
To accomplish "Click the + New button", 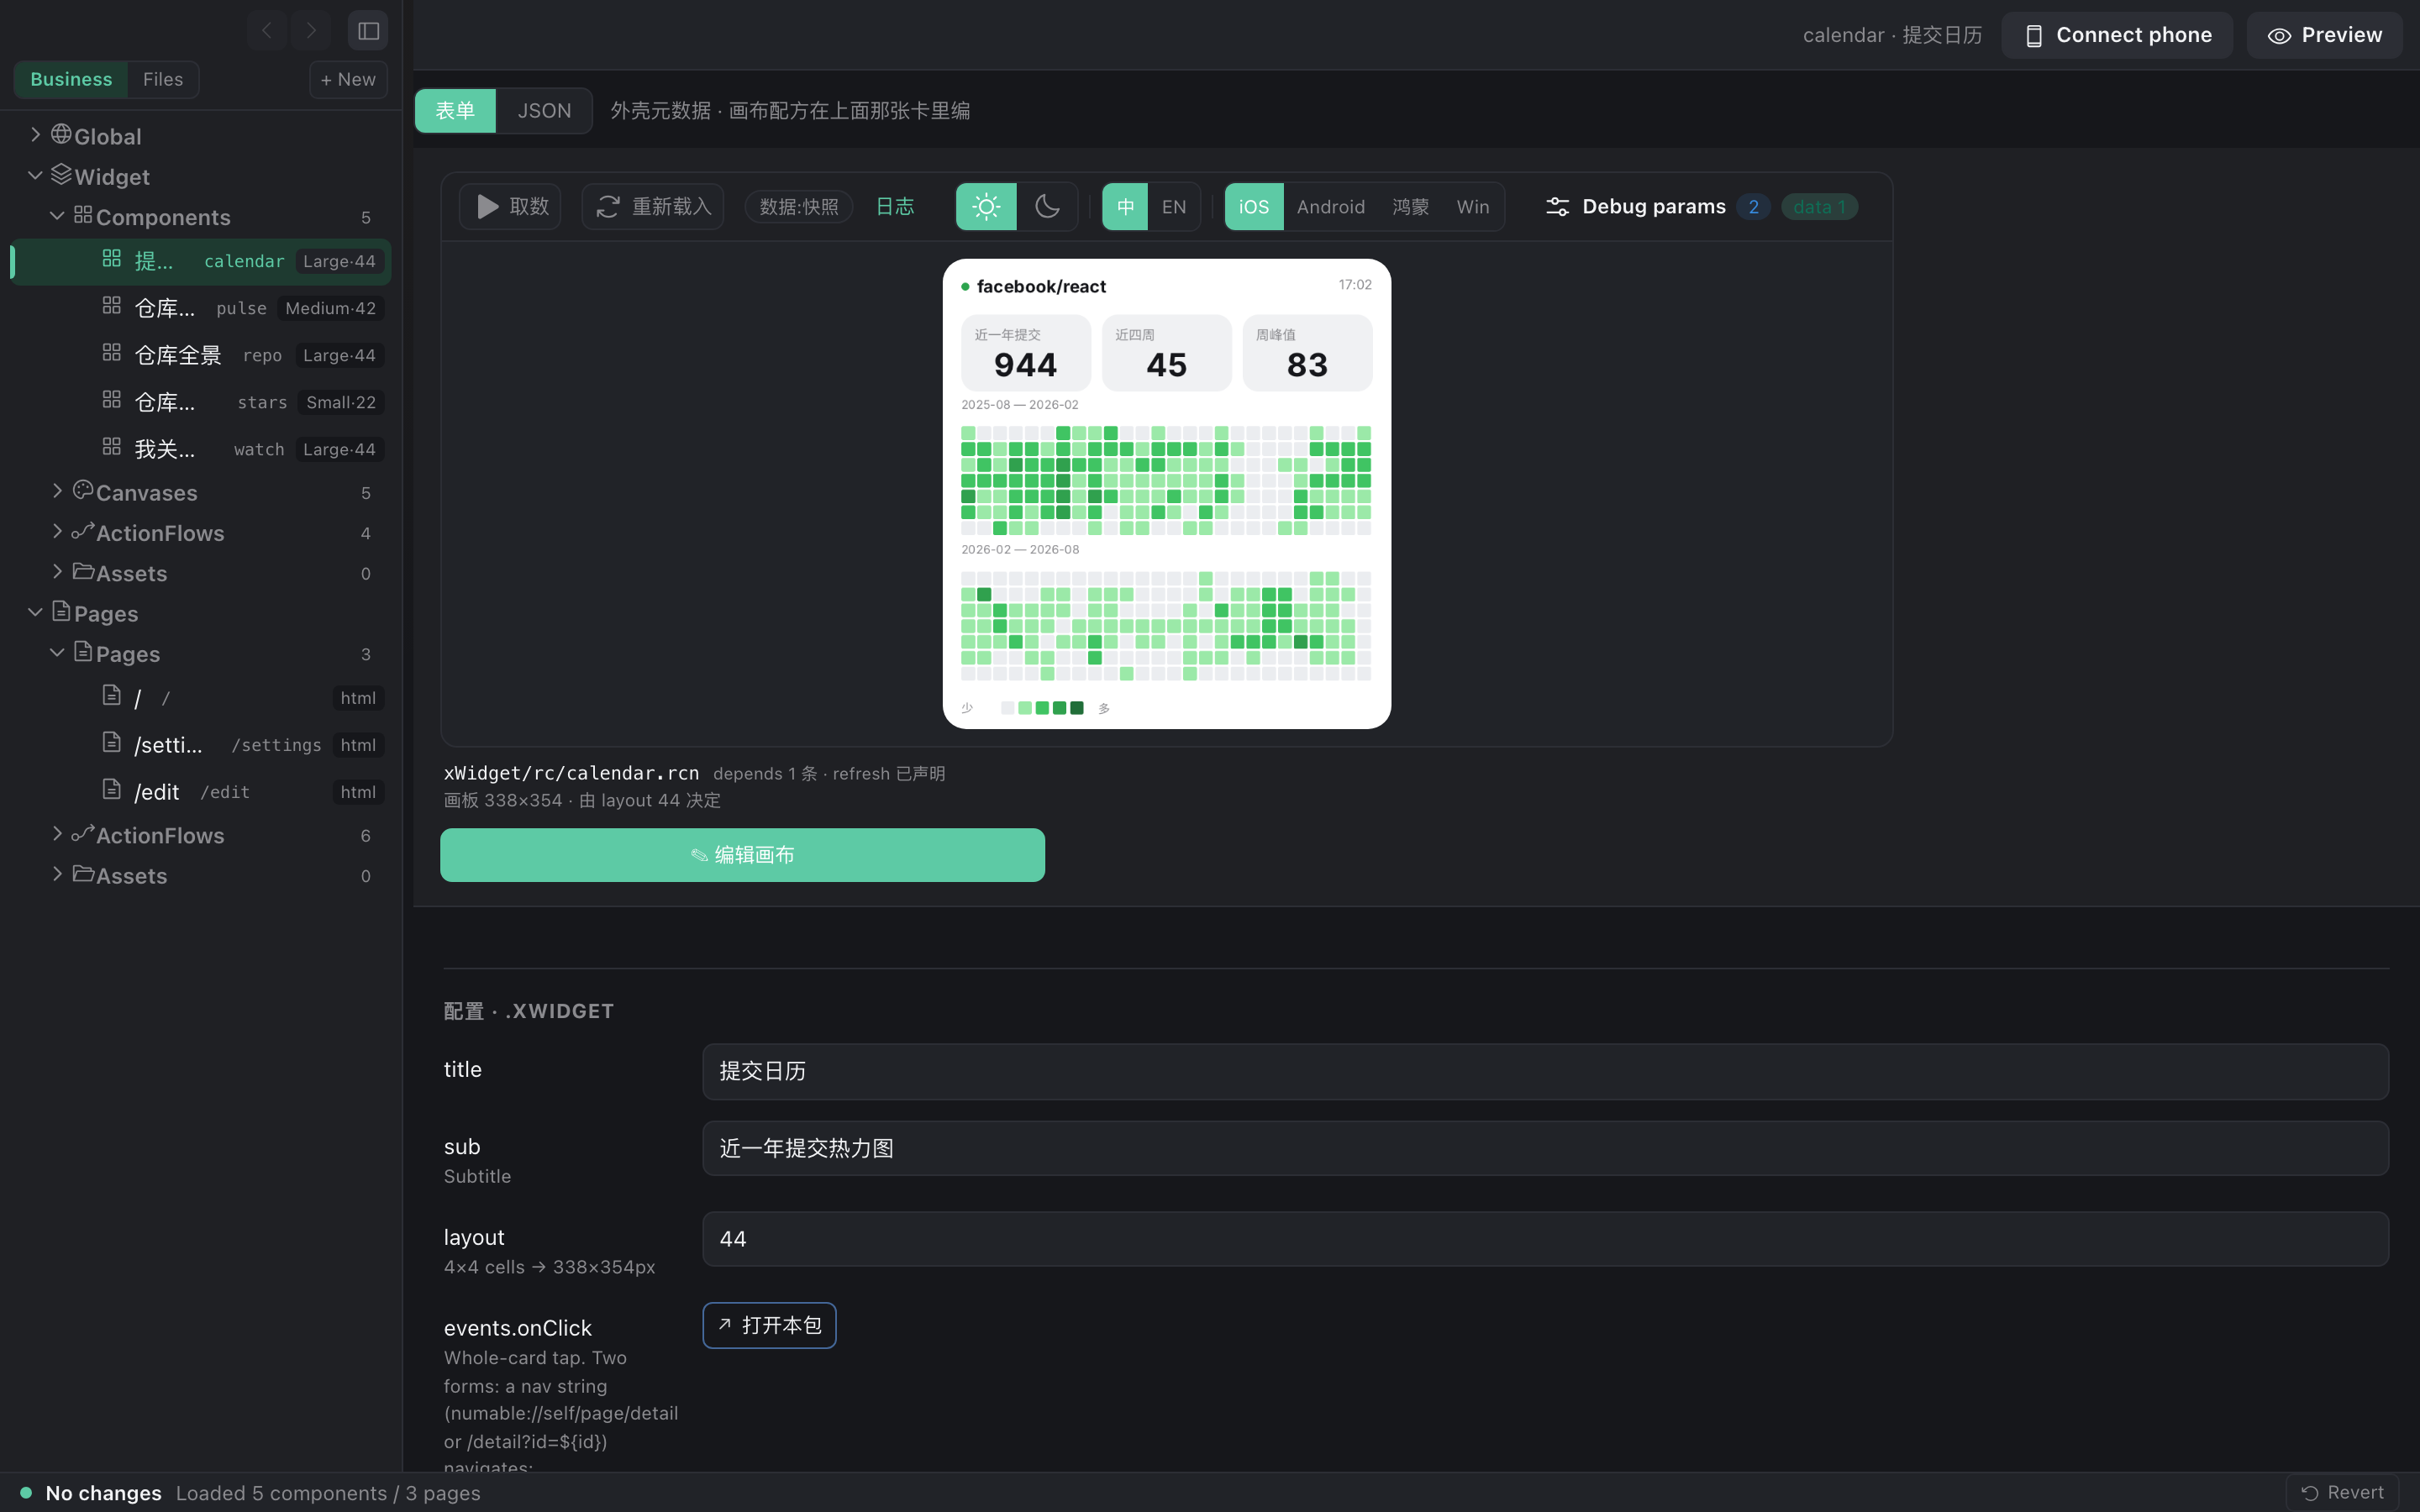I will click(x=348, y=80).
